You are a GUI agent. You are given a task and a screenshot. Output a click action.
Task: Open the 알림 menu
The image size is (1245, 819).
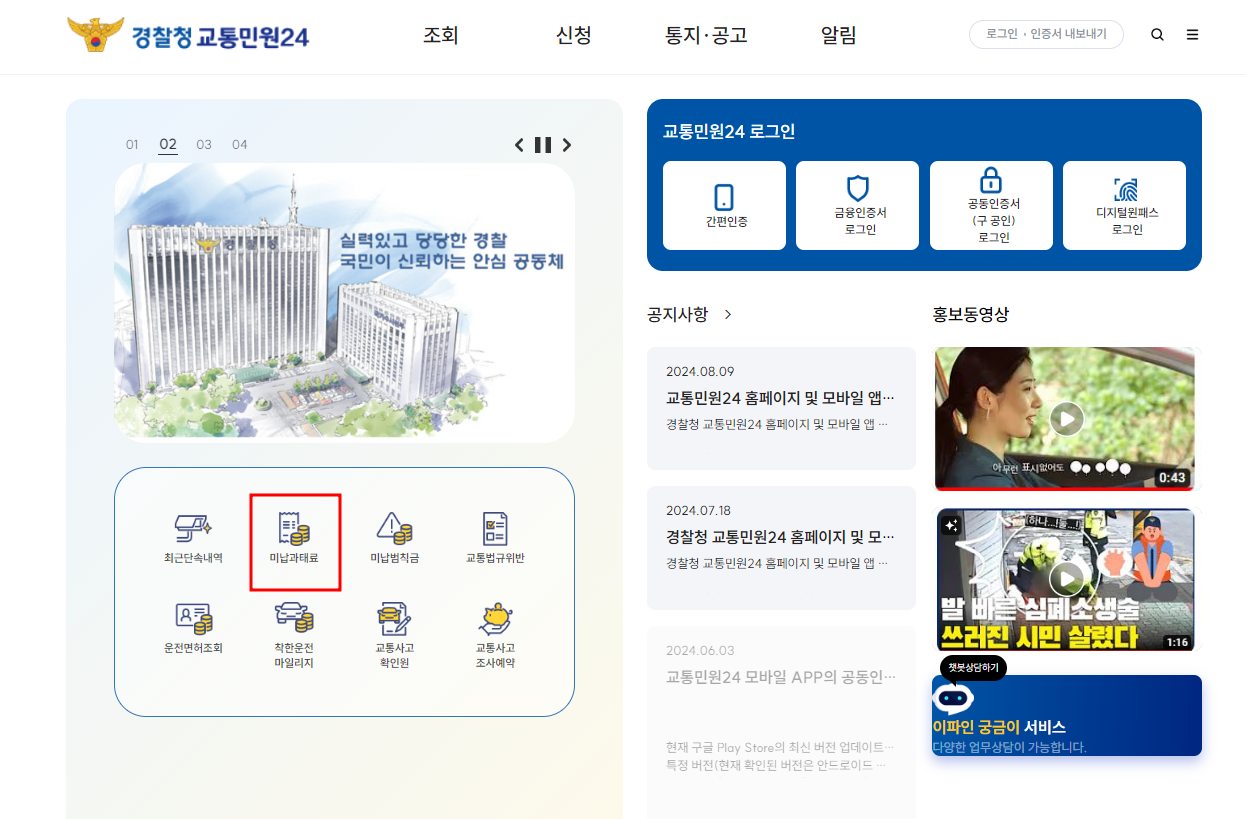[x=839, y=36]
